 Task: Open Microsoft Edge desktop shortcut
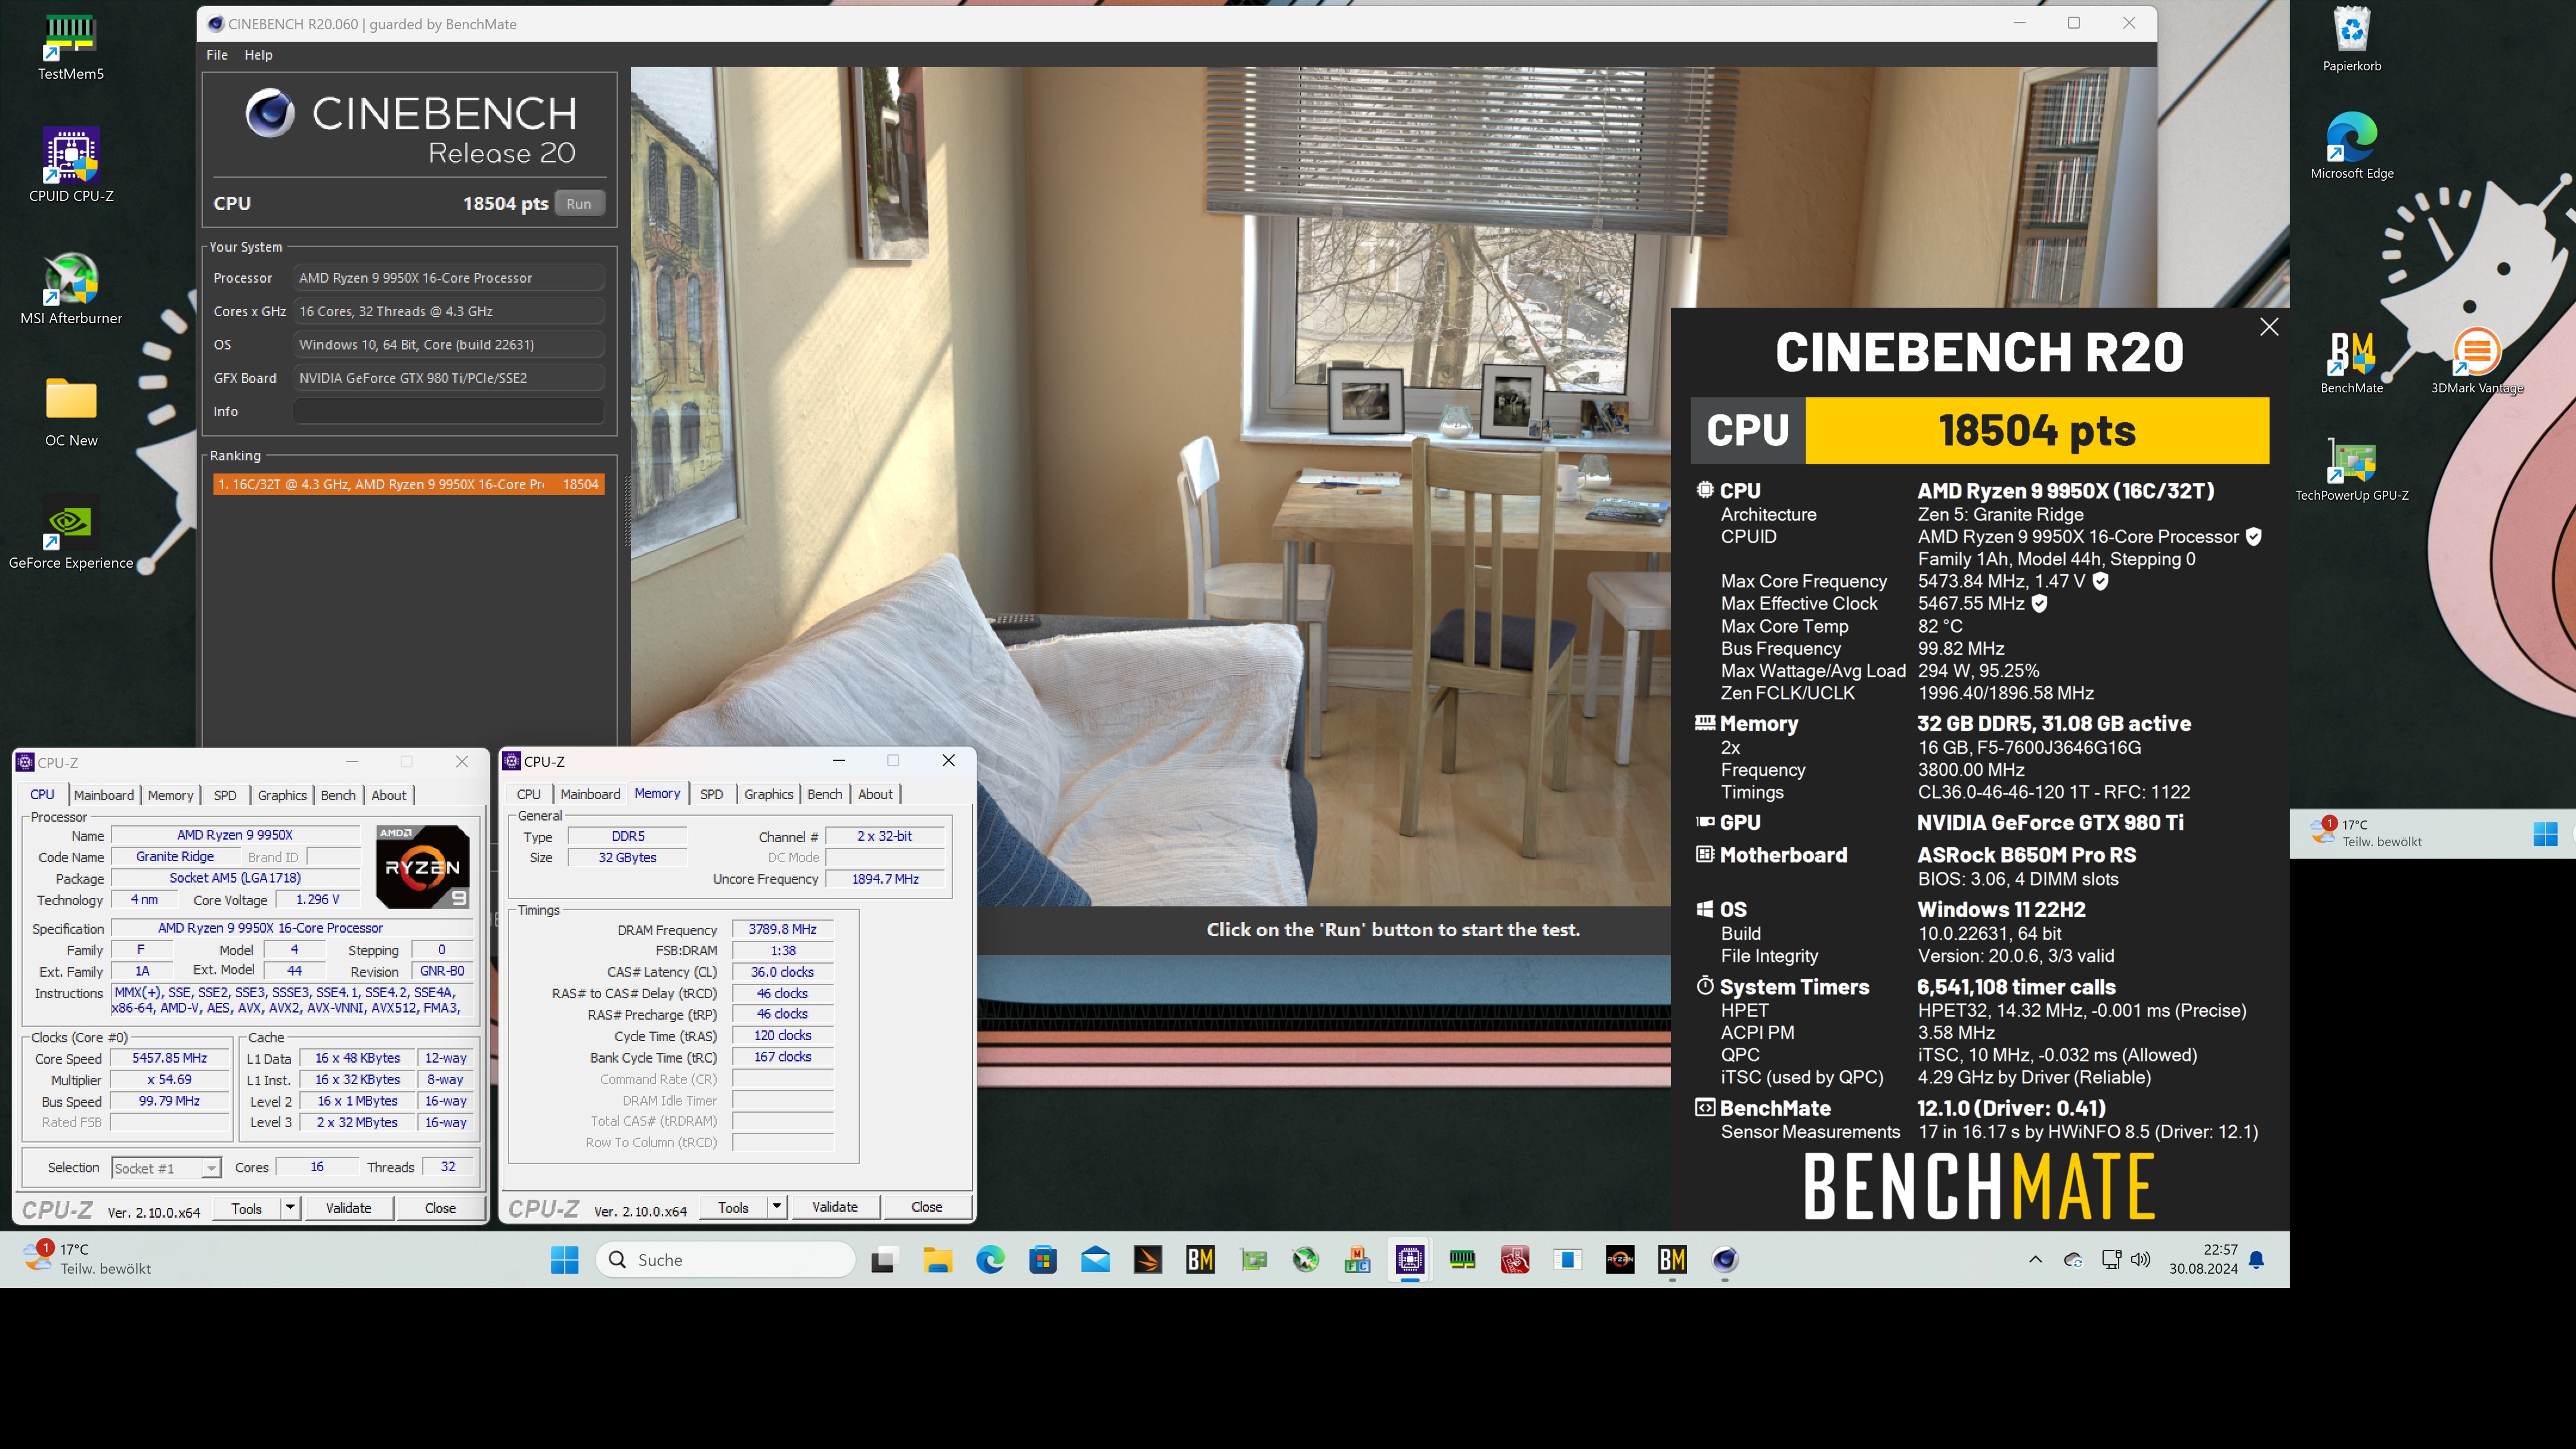[2352, 146]
